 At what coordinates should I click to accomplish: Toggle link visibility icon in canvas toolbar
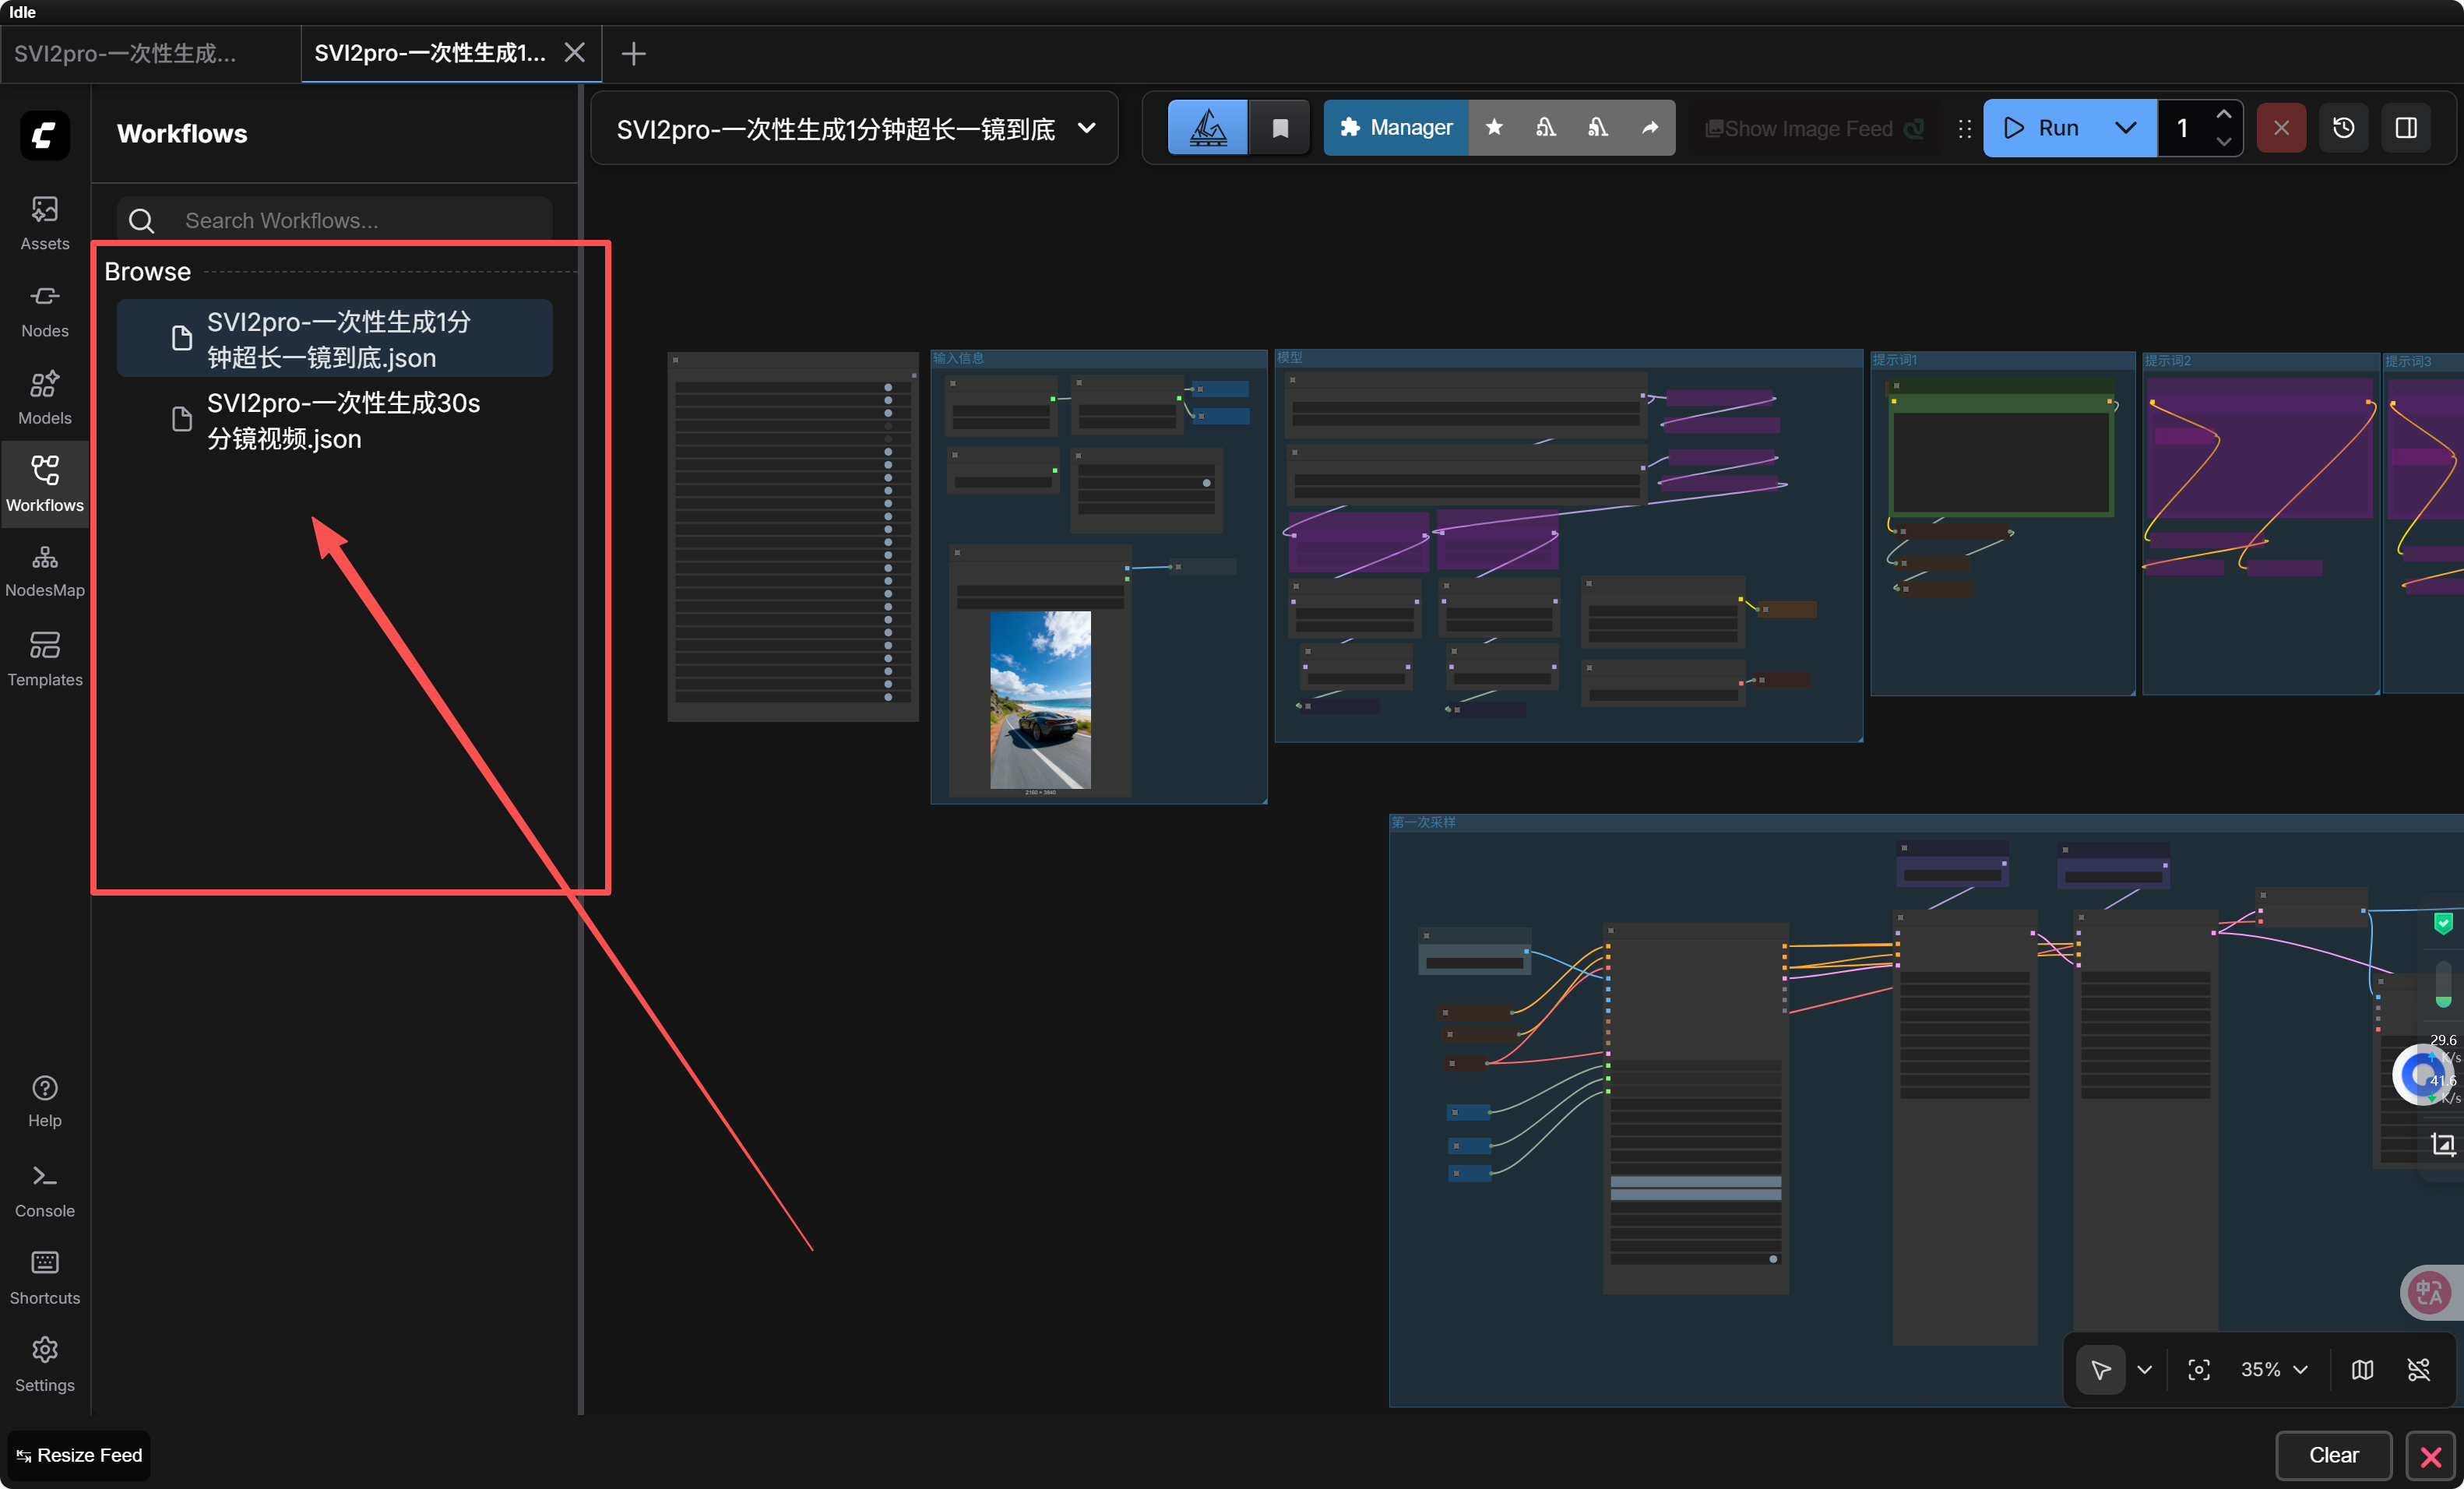click(x=2418, y=1369)
